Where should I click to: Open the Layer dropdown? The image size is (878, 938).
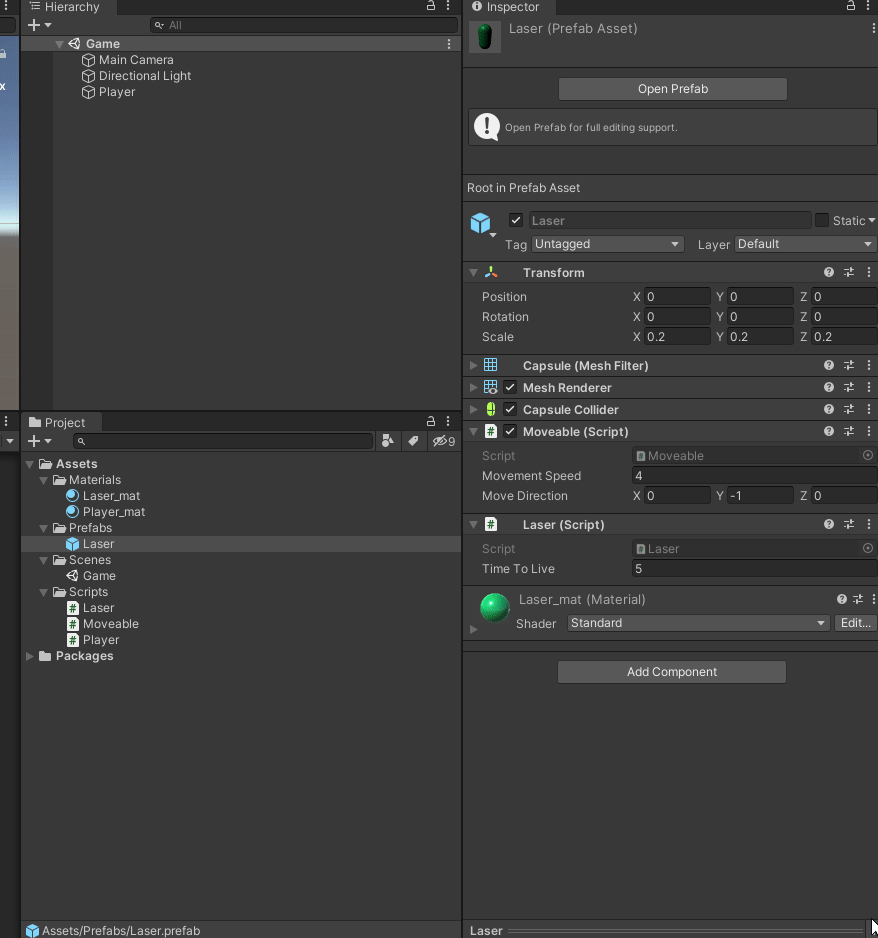coord(805,244)
